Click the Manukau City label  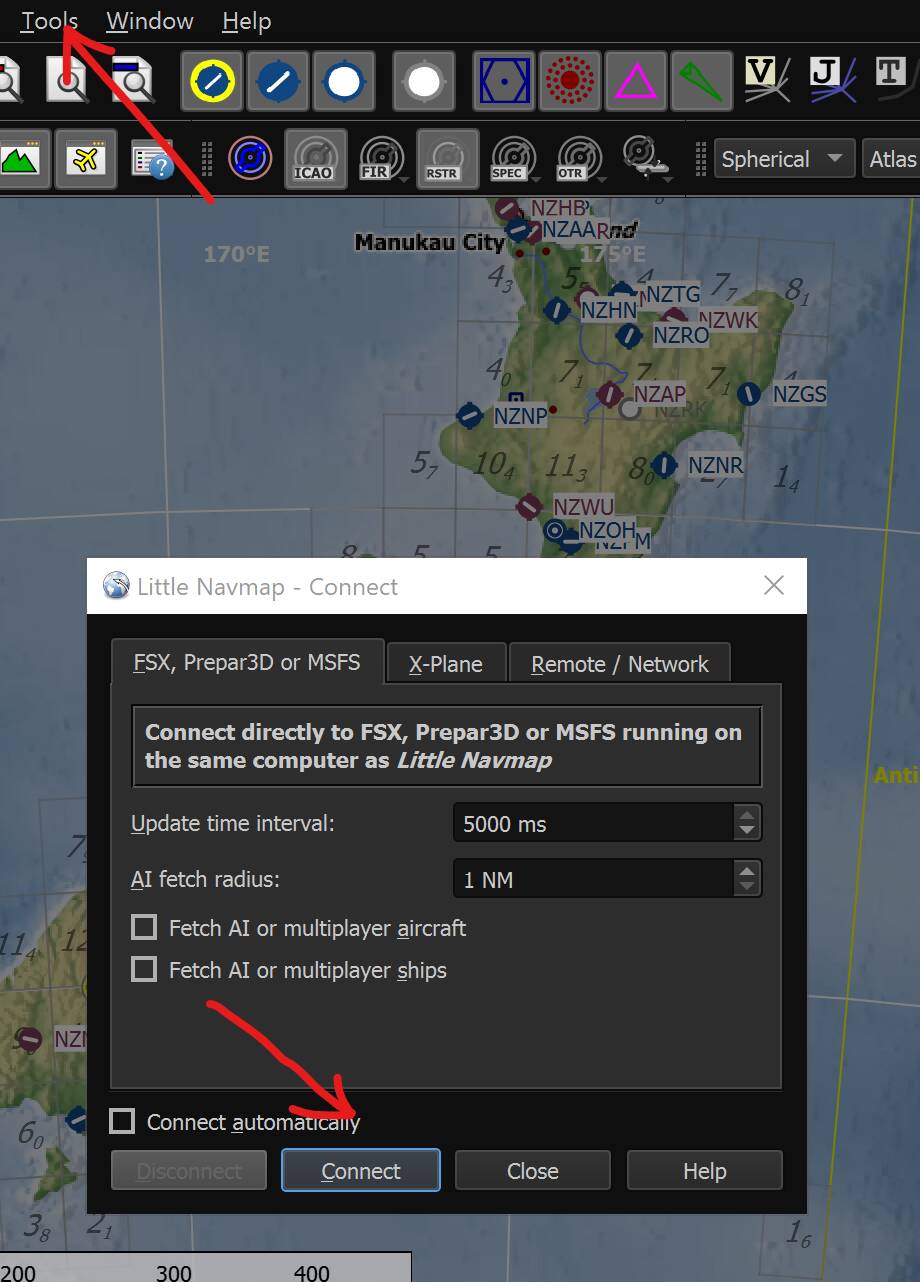coord(430,242)
